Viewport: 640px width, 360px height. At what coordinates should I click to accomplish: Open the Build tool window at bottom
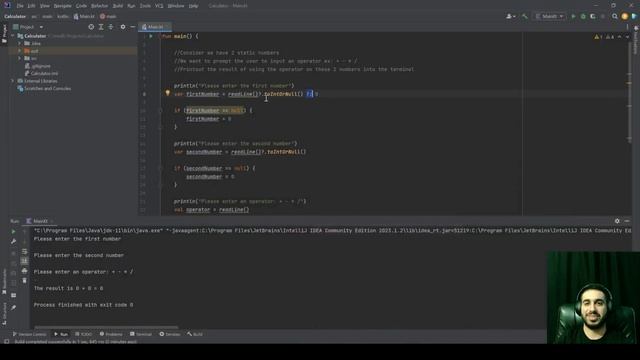195,334
